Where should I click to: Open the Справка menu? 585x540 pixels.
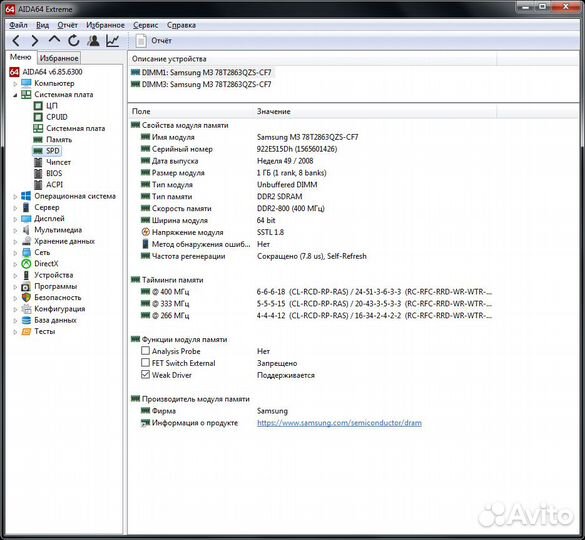pos(181,25)
